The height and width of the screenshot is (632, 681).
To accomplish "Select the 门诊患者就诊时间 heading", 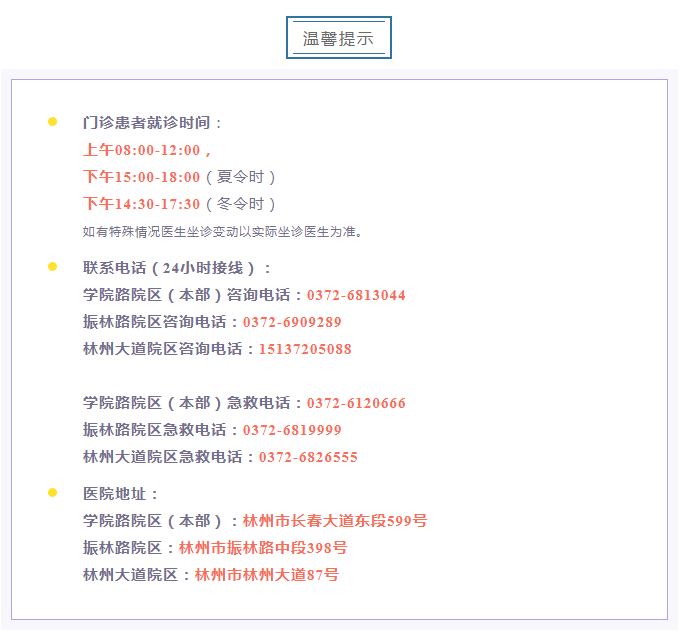I will 152,123.
